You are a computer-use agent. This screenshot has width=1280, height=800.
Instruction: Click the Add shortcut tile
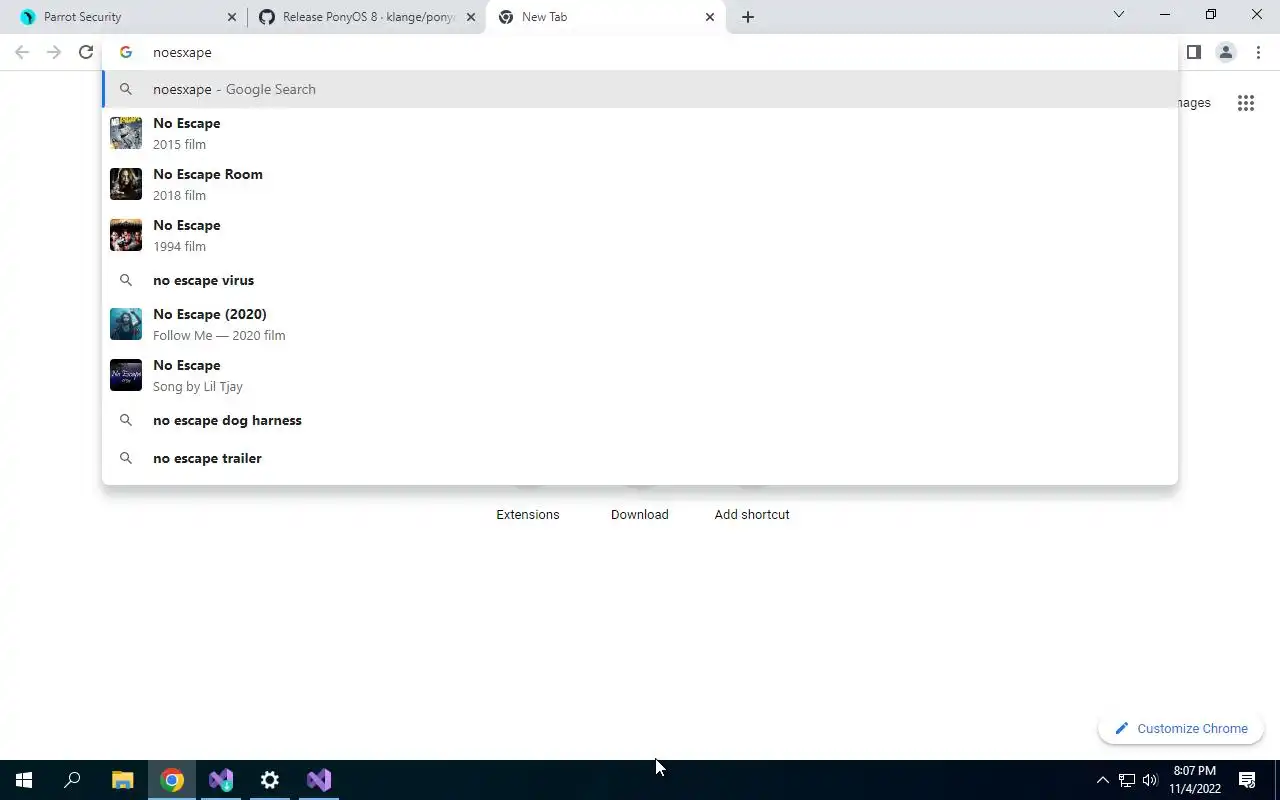[752, 514]
